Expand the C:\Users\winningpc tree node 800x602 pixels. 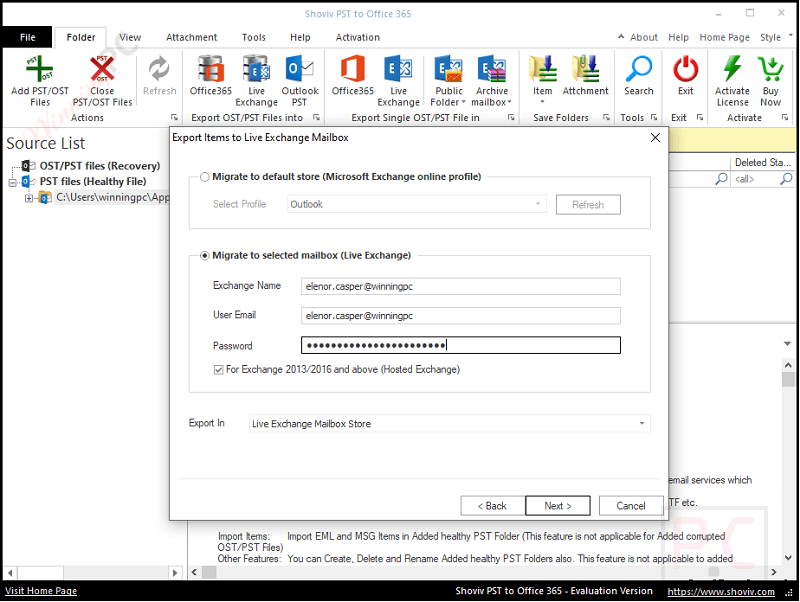pyautogui.click(x=29, y=198)
